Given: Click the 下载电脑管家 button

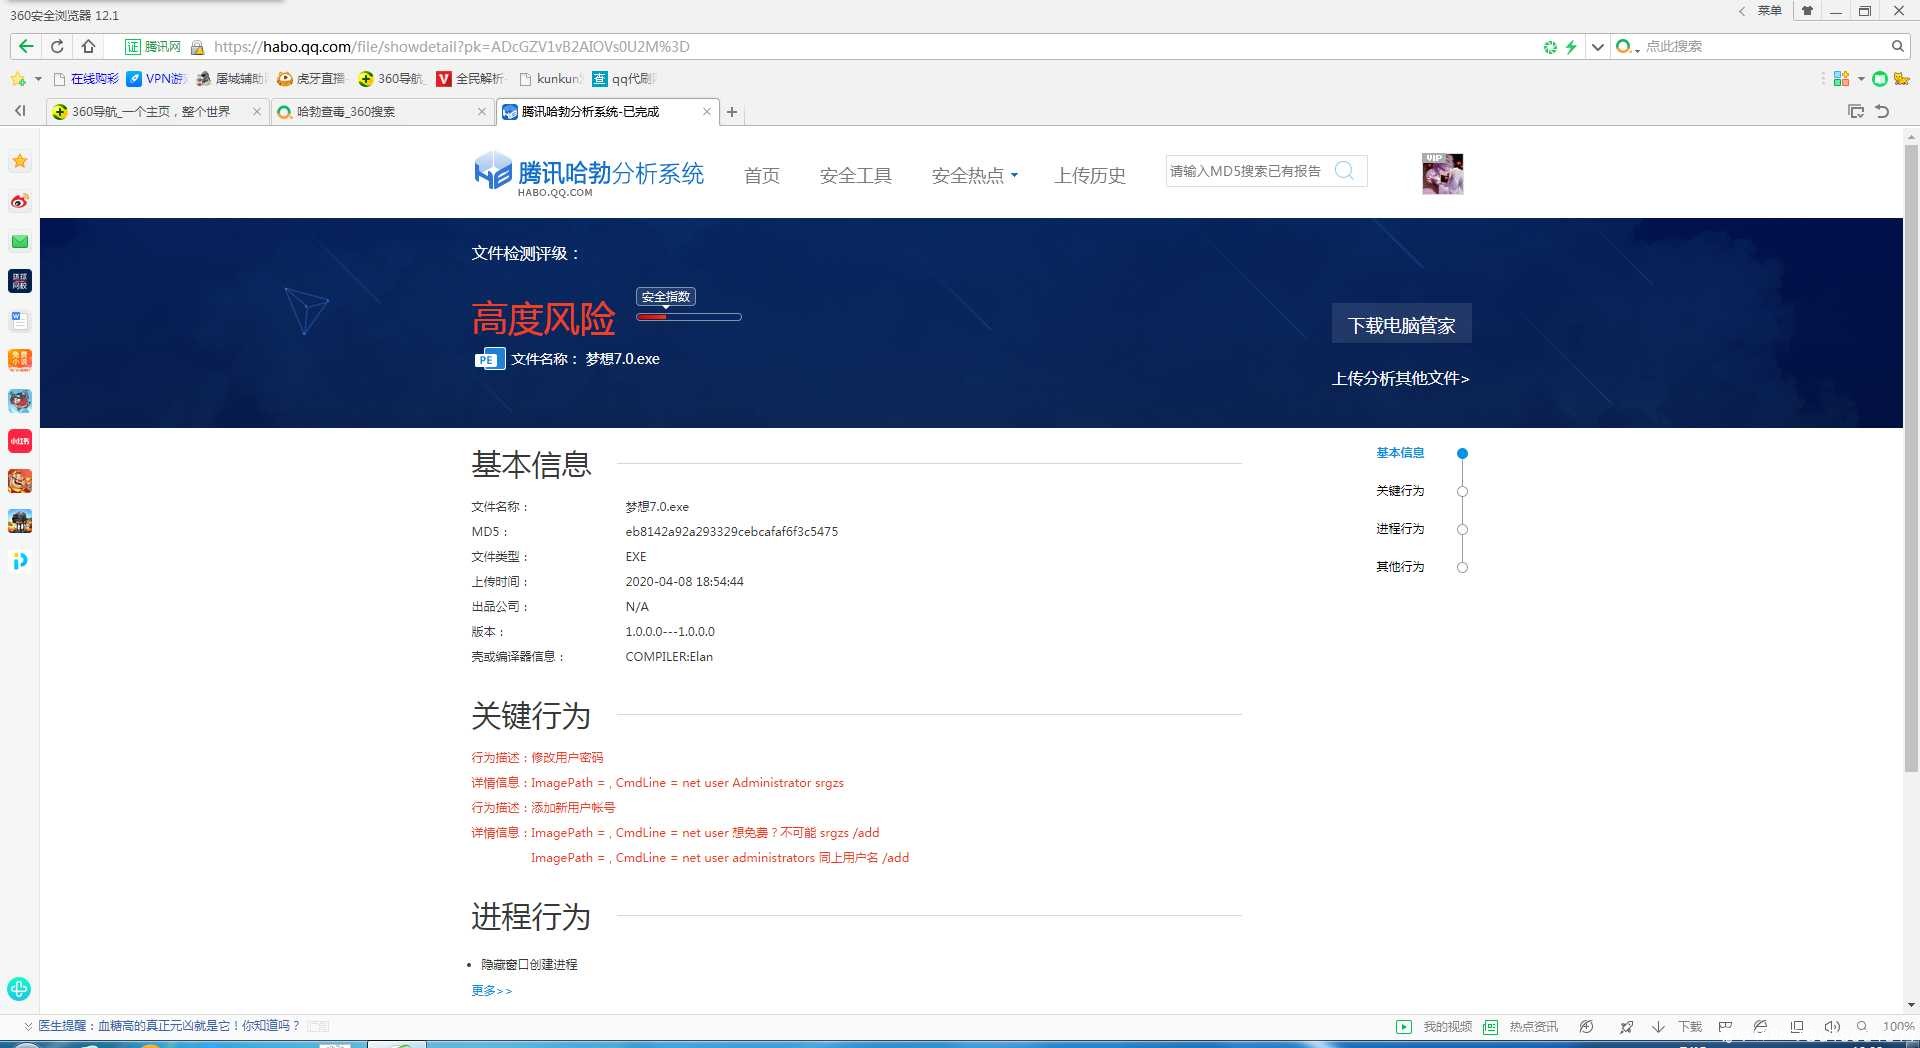Looking at the screenshot, I should 1401,324.
